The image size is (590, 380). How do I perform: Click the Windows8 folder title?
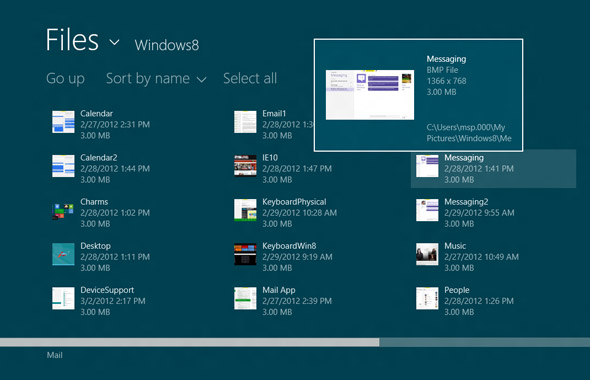167,45
